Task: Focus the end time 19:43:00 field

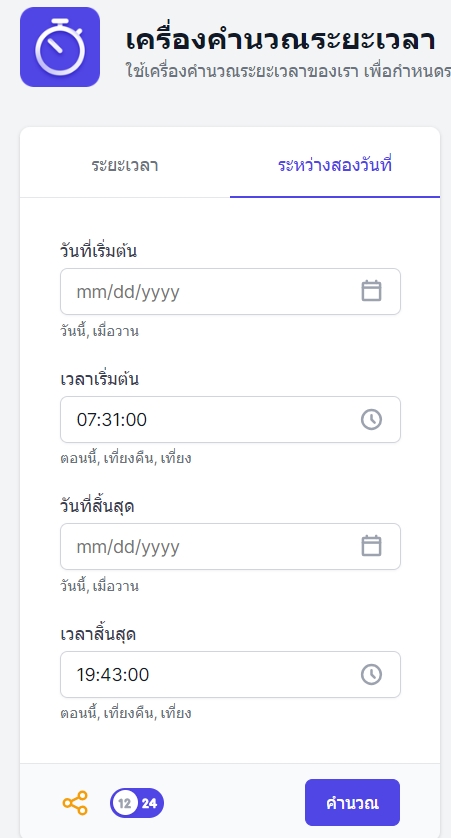Action: (x=230, y=674)
